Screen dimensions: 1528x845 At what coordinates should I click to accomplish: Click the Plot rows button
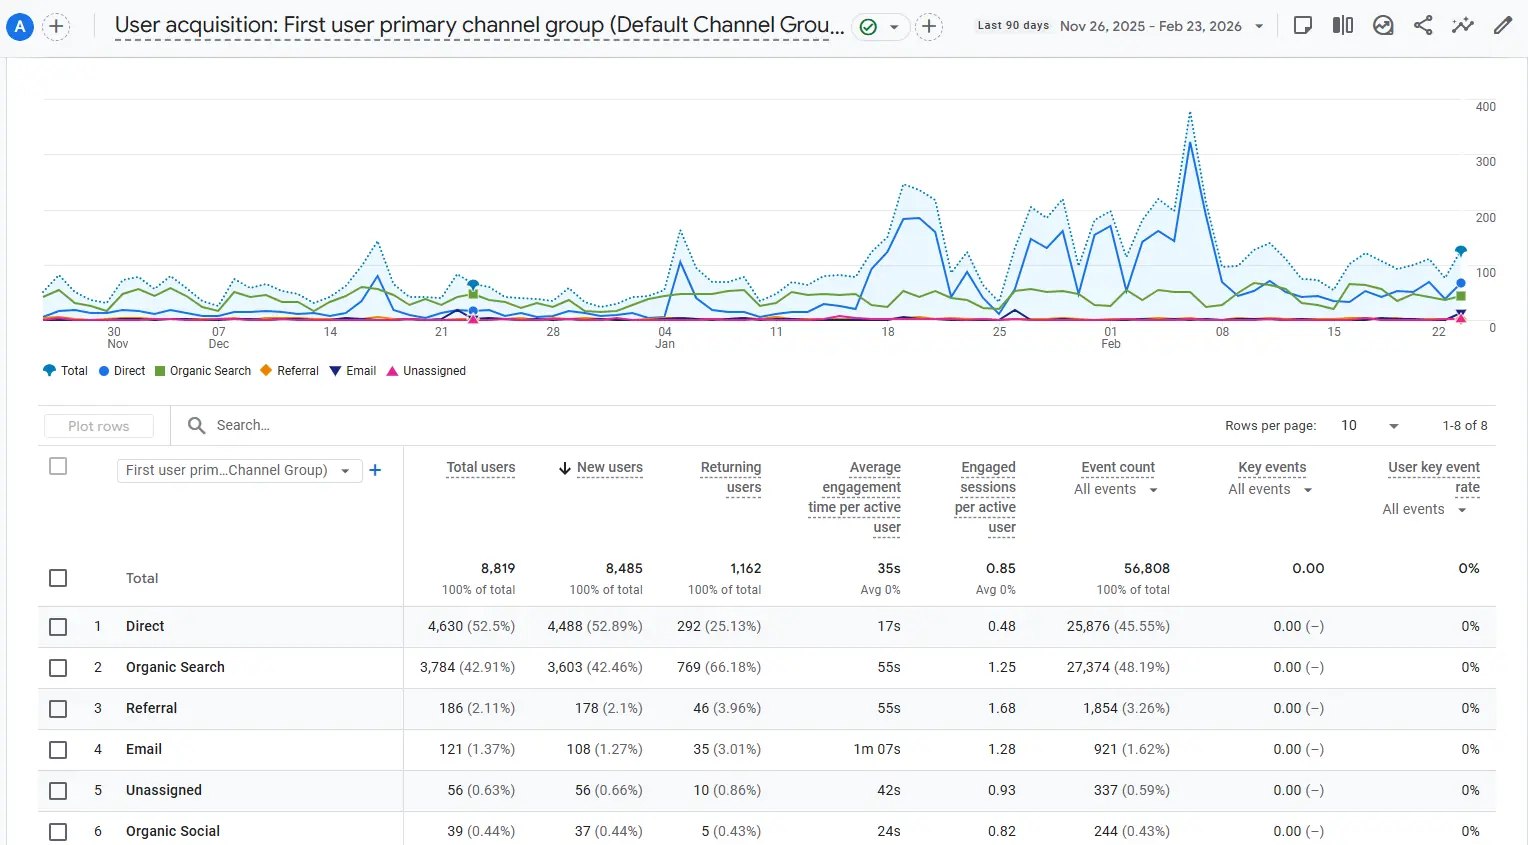click(x=98, y=425)
